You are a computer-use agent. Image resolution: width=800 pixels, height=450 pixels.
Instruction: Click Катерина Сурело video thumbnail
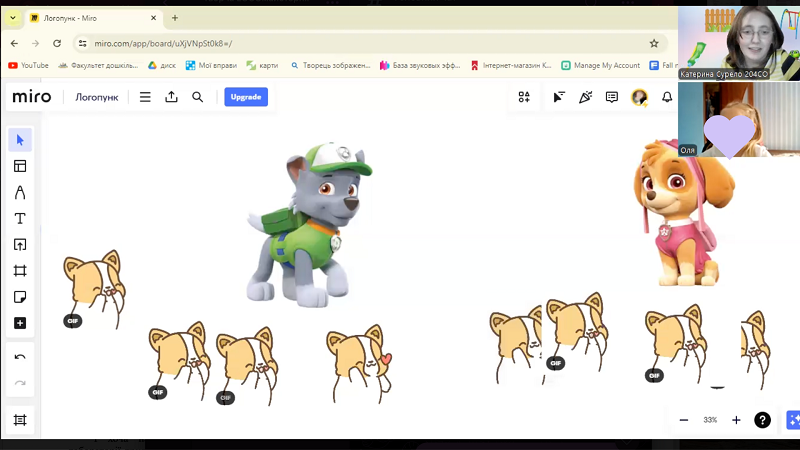click(739, 43)
